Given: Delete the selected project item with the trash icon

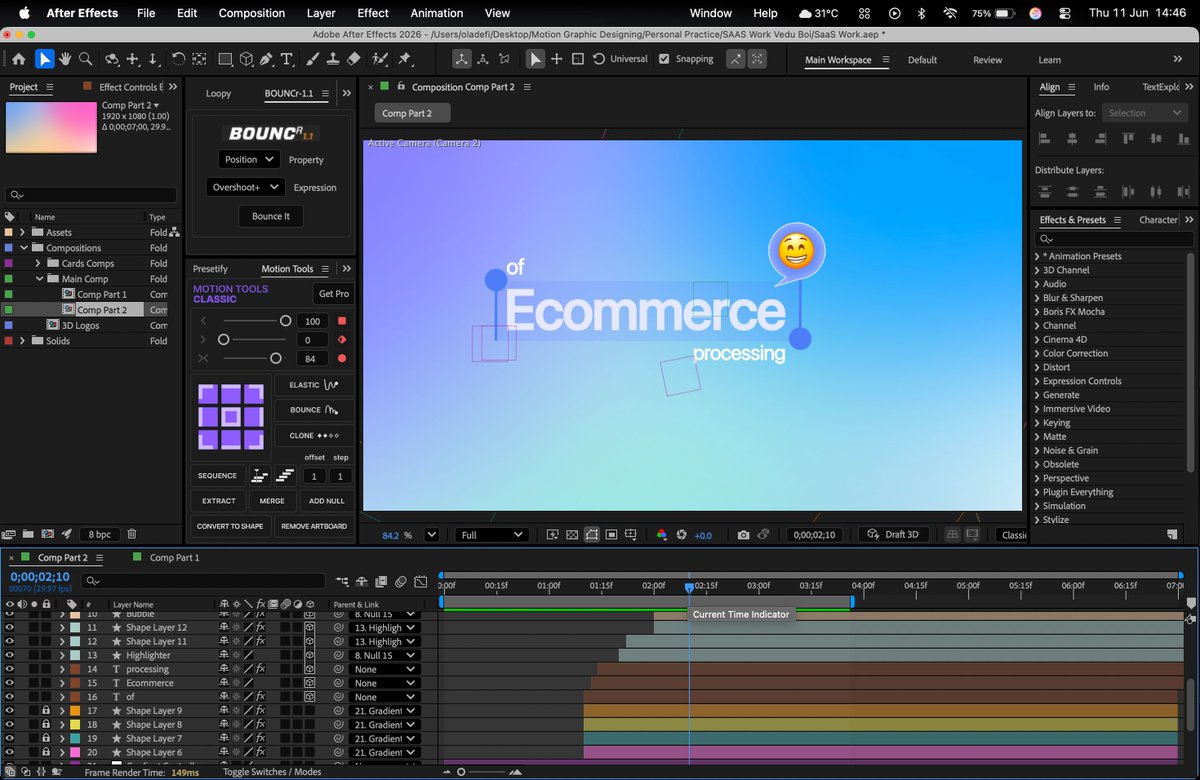Looking at the screenshot, I should [x=131, y=535].
